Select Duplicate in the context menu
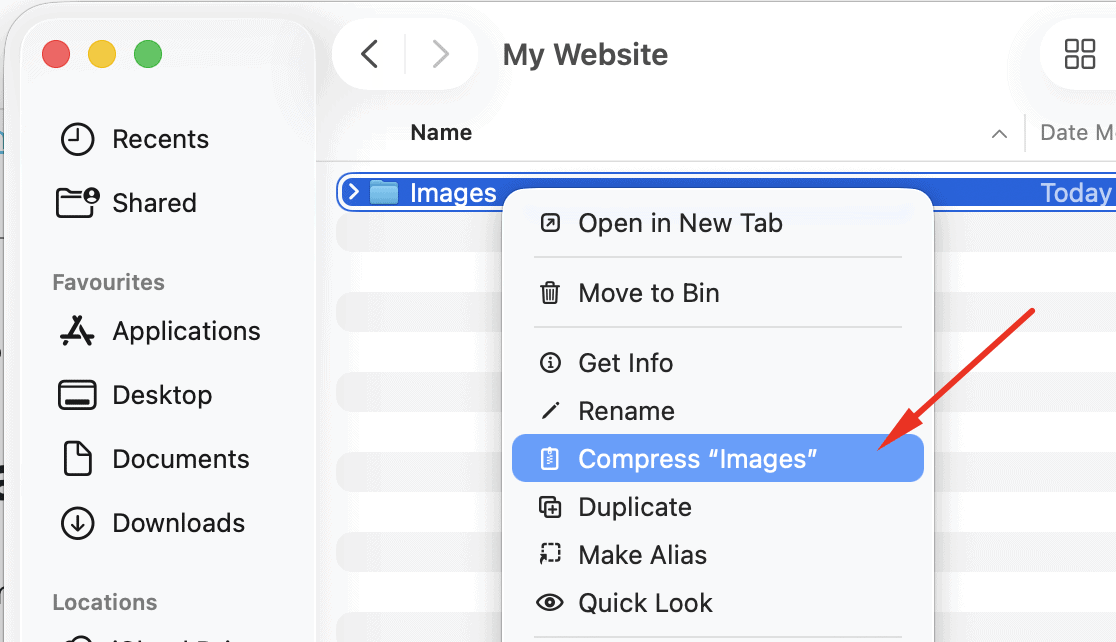1116x642 pixels. point(635,507)
